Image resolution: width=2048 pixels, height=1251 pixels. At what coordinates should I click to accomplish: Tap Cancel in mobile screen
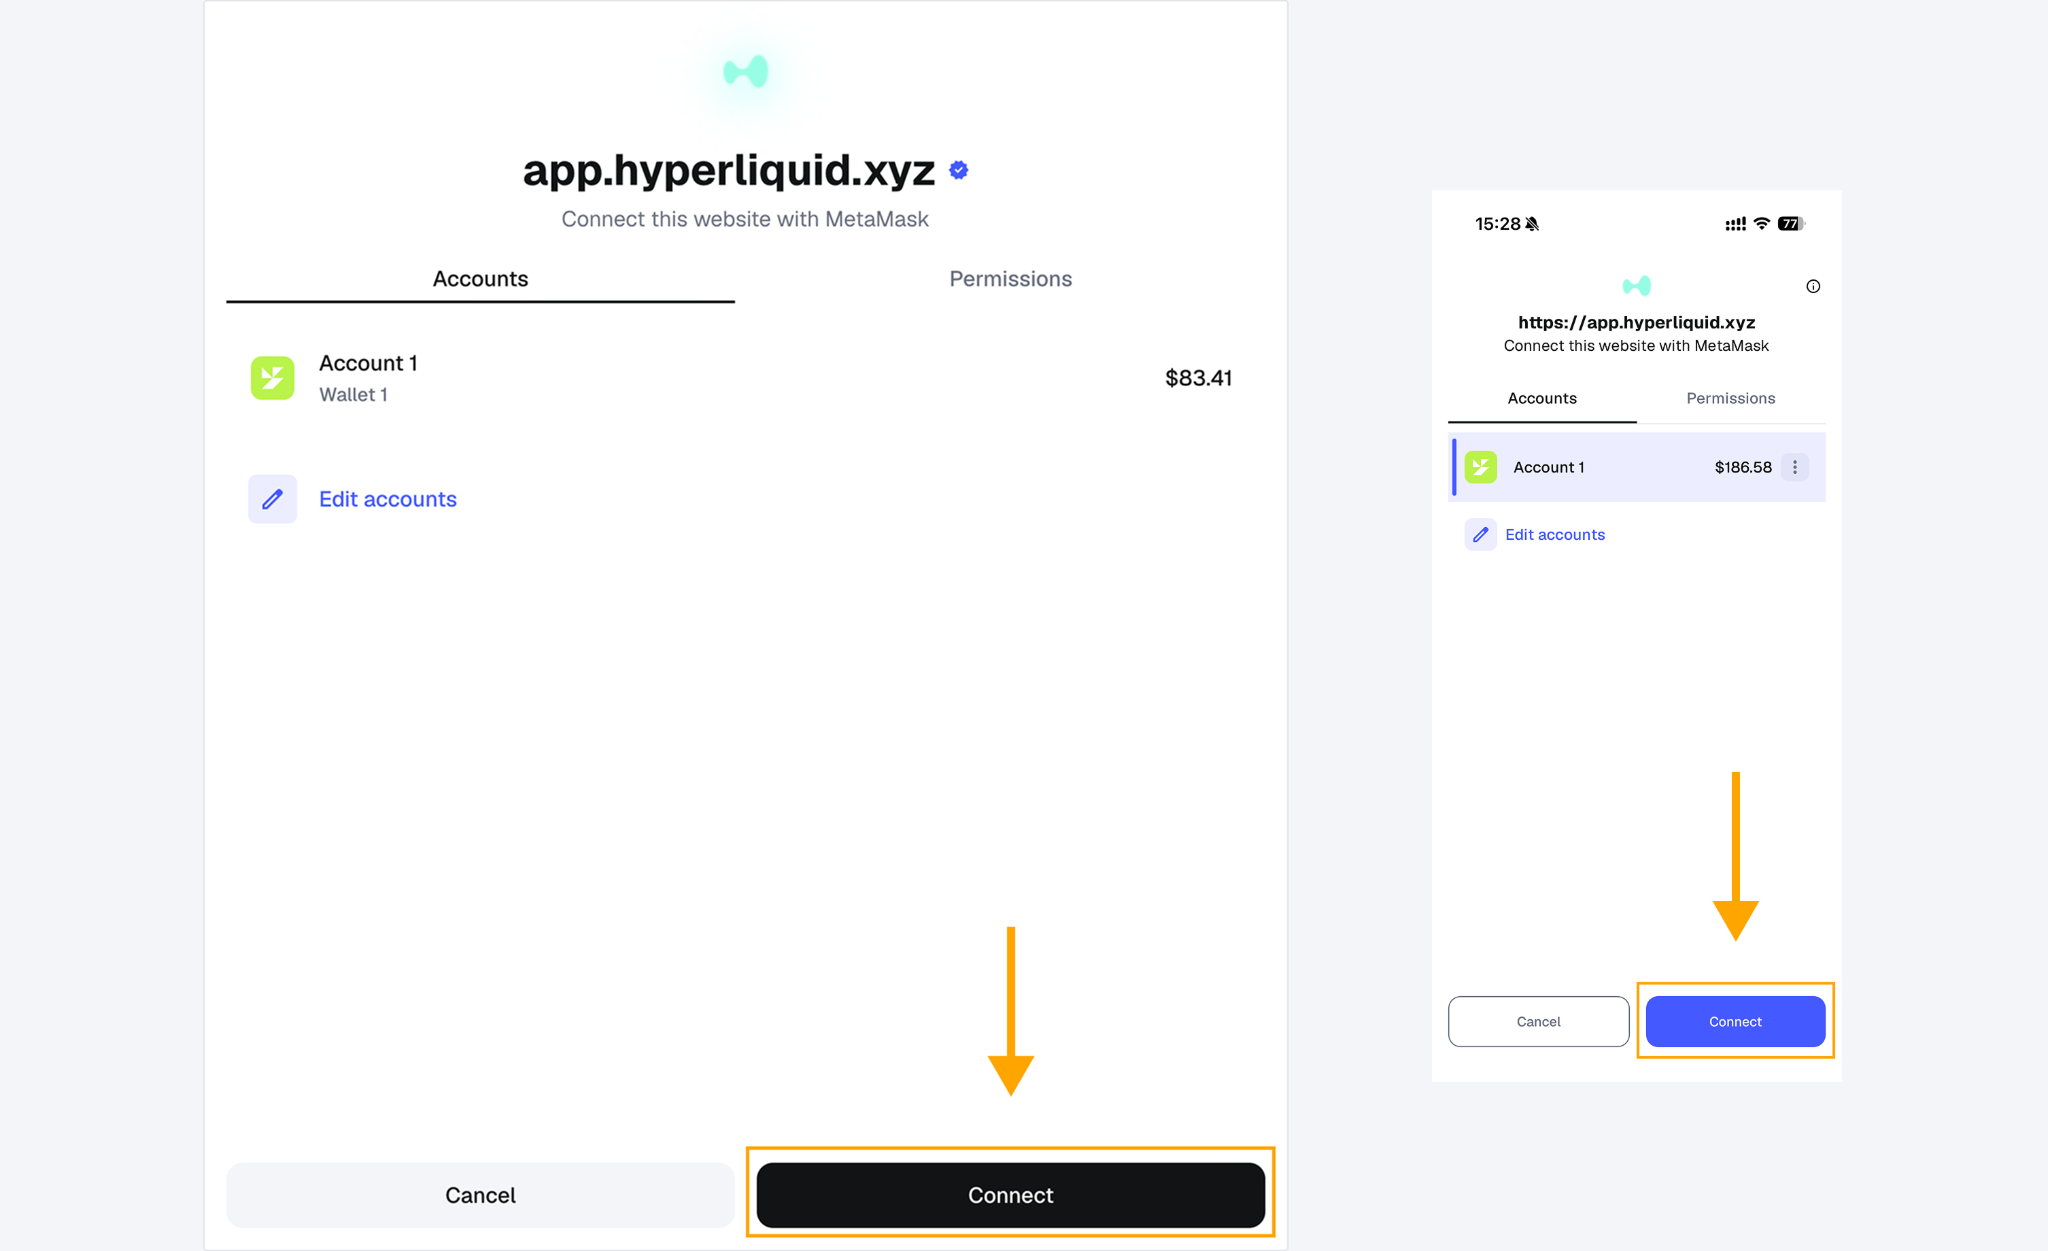[x=1538, y=1021]
